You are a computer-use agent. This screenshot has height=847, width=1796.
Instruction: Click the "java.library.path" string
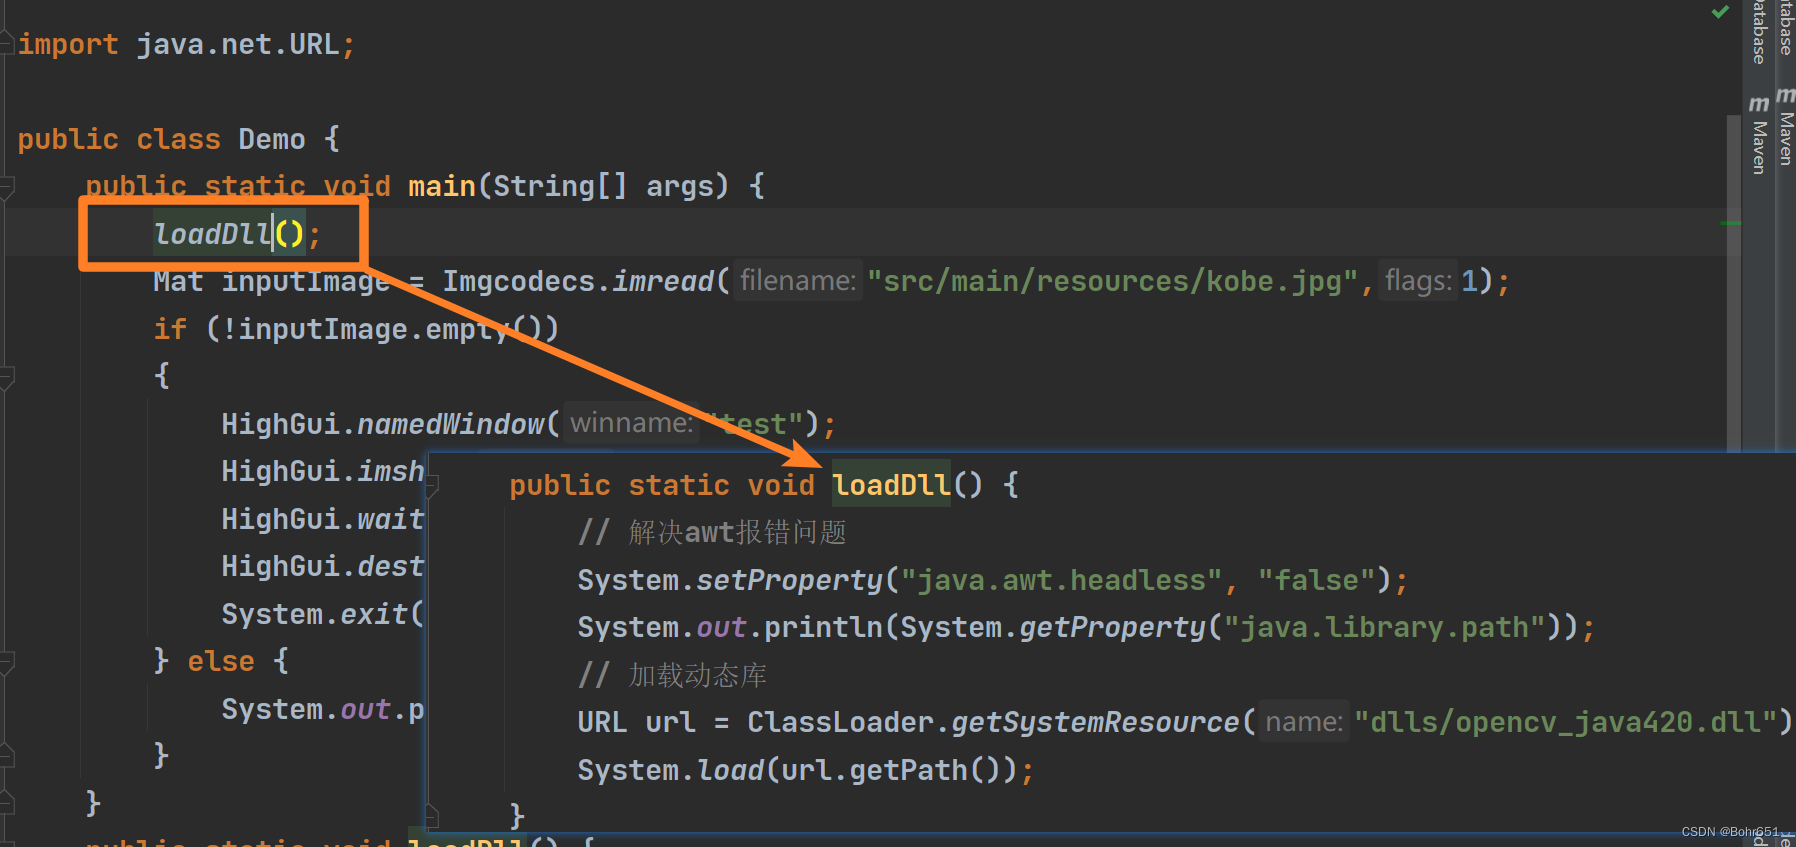[x=1384, y=627]
